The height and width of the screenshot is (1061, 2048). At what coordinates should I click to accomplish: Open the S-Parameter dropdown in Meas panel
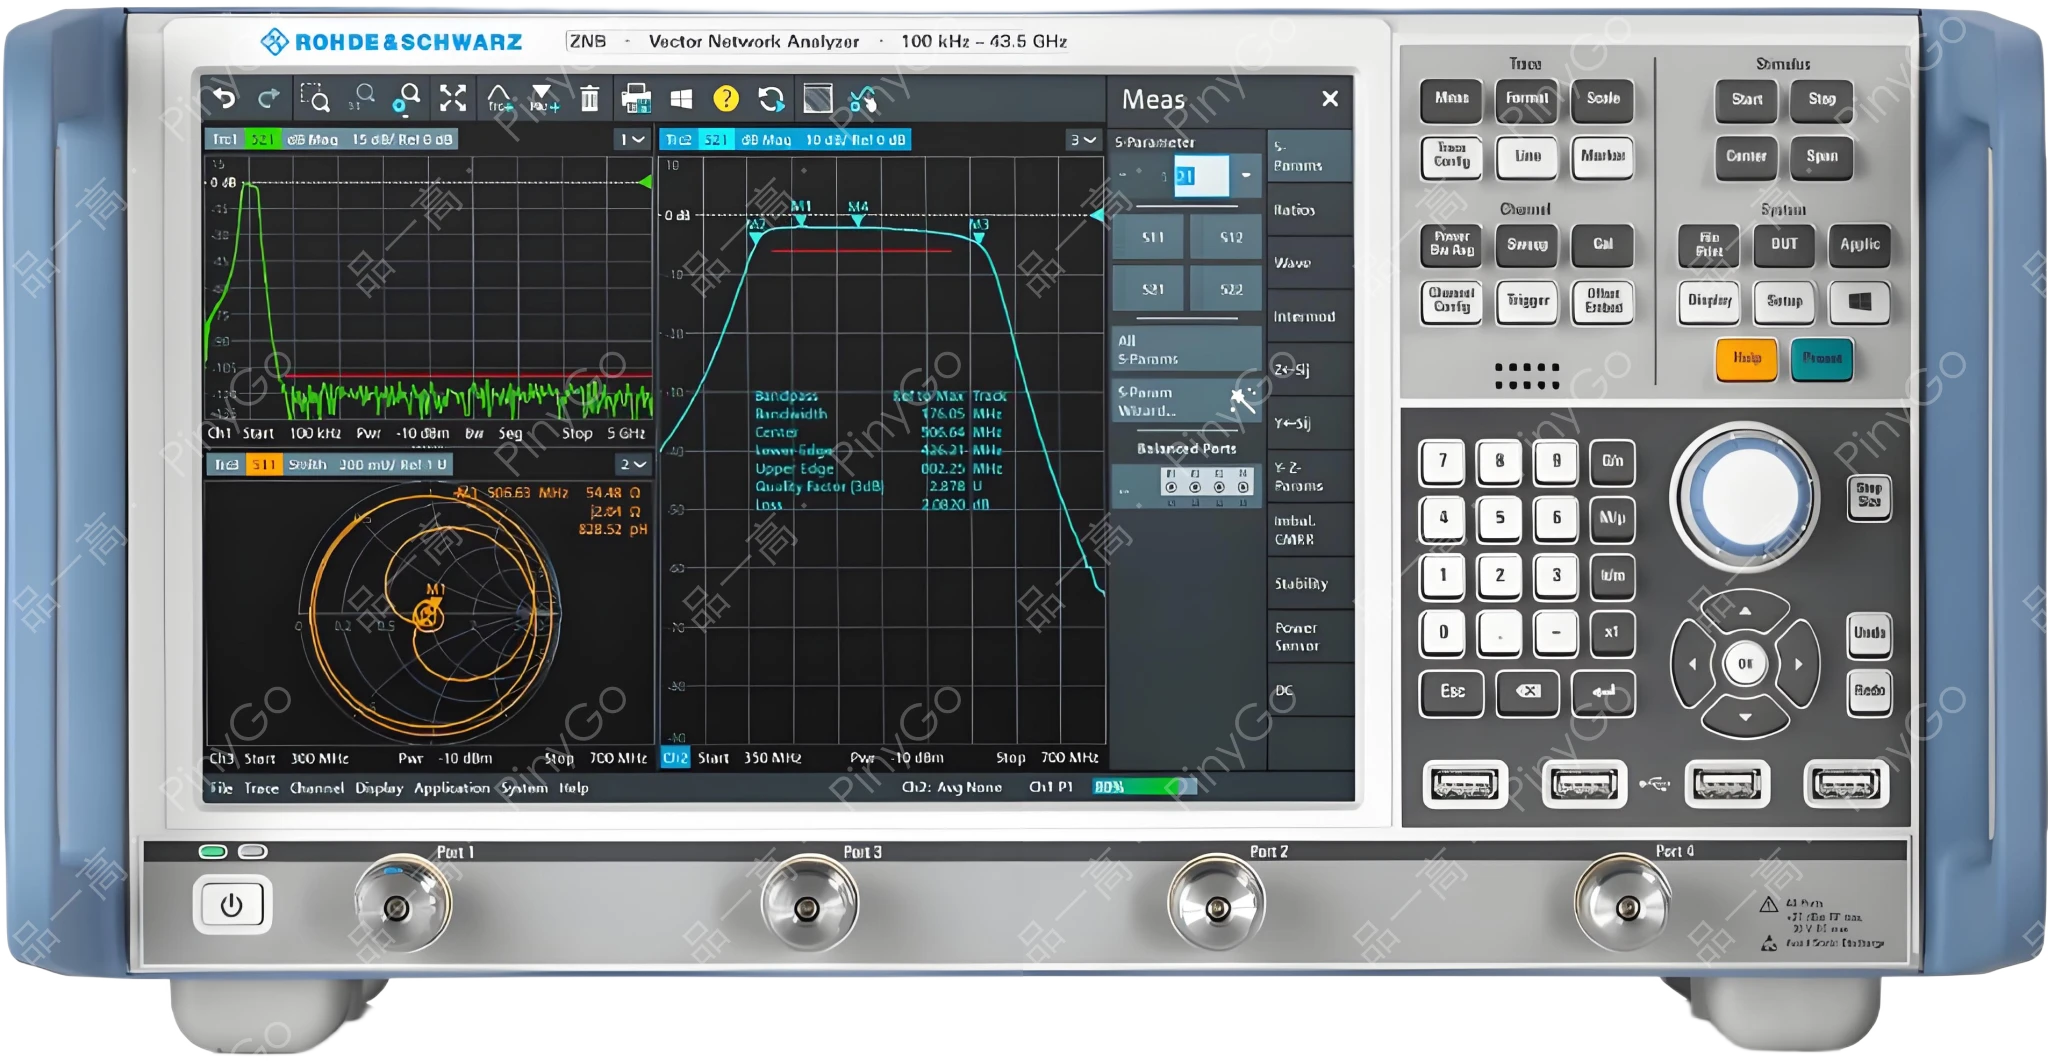(1246, 173)
